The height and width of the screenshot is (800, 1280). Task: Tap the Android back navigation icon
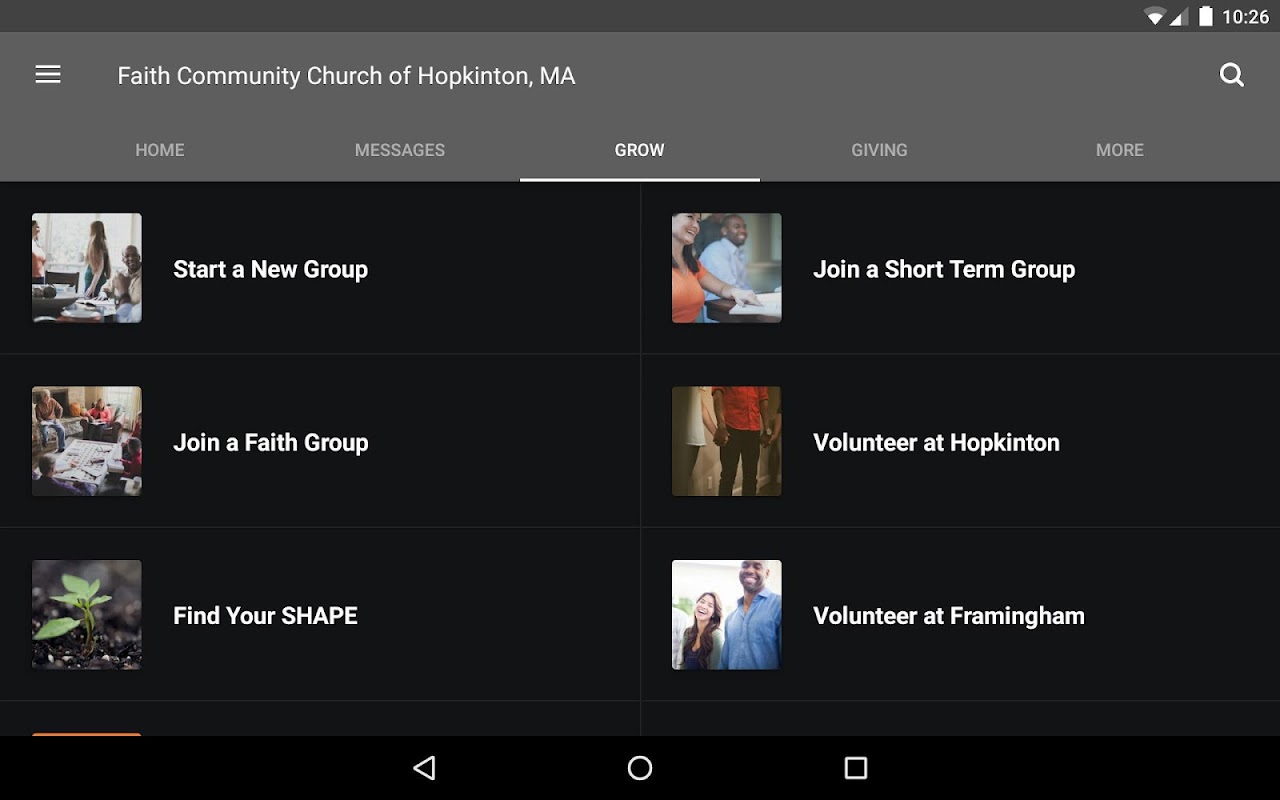[425, 768]
